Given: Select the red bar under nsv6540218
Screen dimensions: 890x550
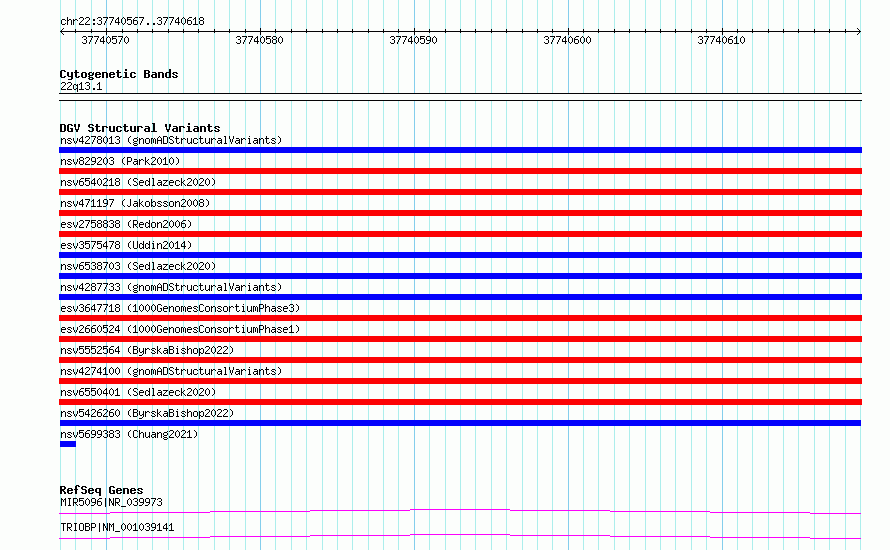Looking at the screenshot, I should point(460,192).
